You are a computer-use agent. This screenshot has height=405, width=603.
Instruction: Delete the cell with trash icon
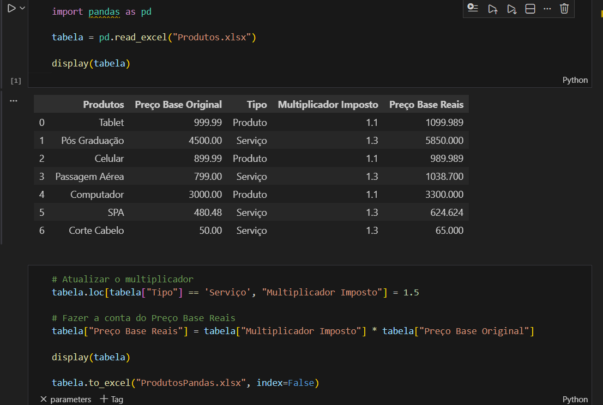point(565,9)
